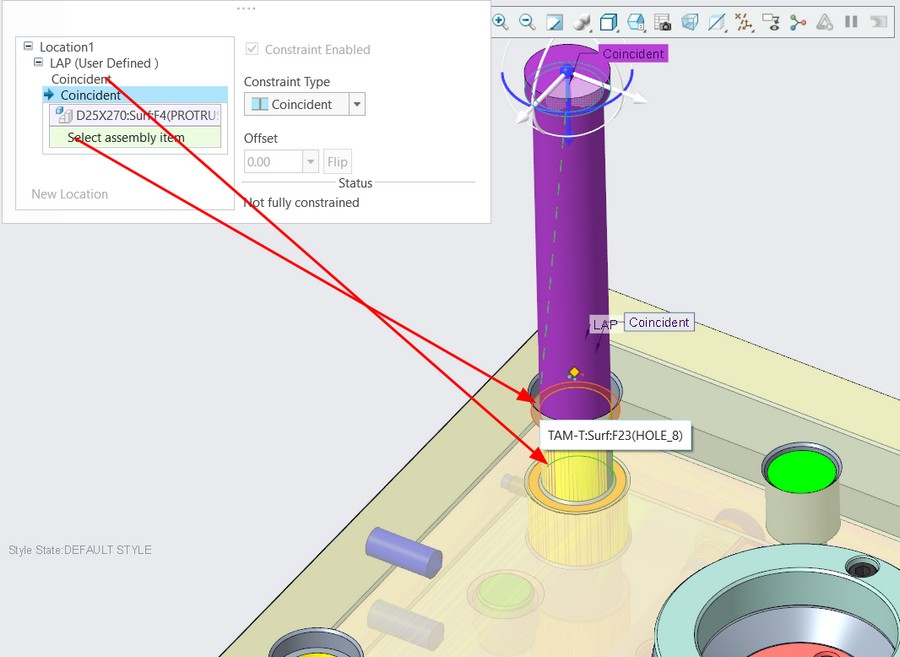
Task: Open the Offset value dropdown arrow
Action: (x=311, y=162)
